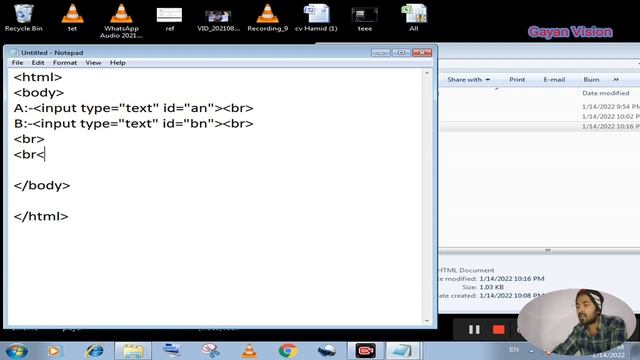Show hidden tray icons arrow
This screenshot has width=640, height=360.
click(x=531, y=351)
